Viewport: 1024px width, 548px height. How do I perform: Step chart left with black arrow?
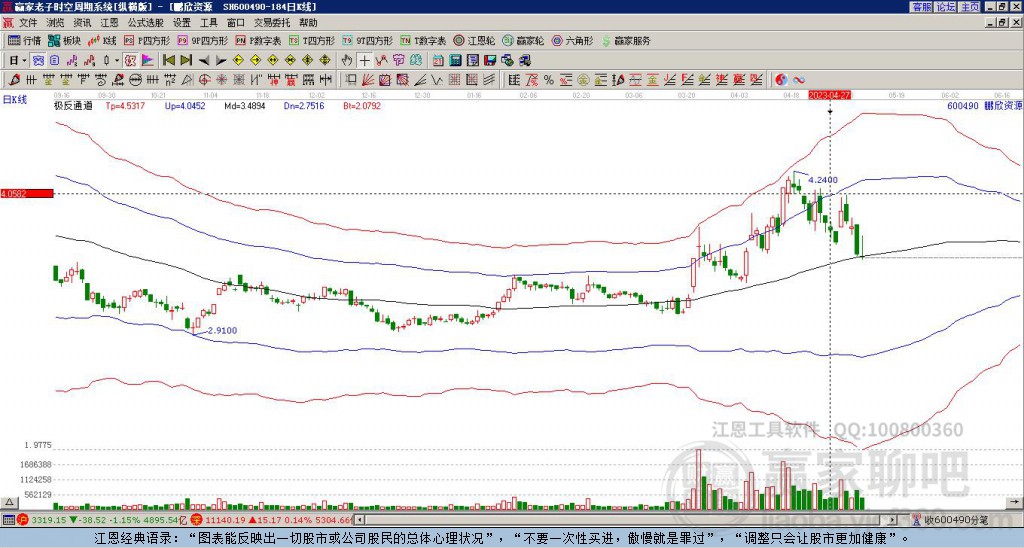point(204,61)
